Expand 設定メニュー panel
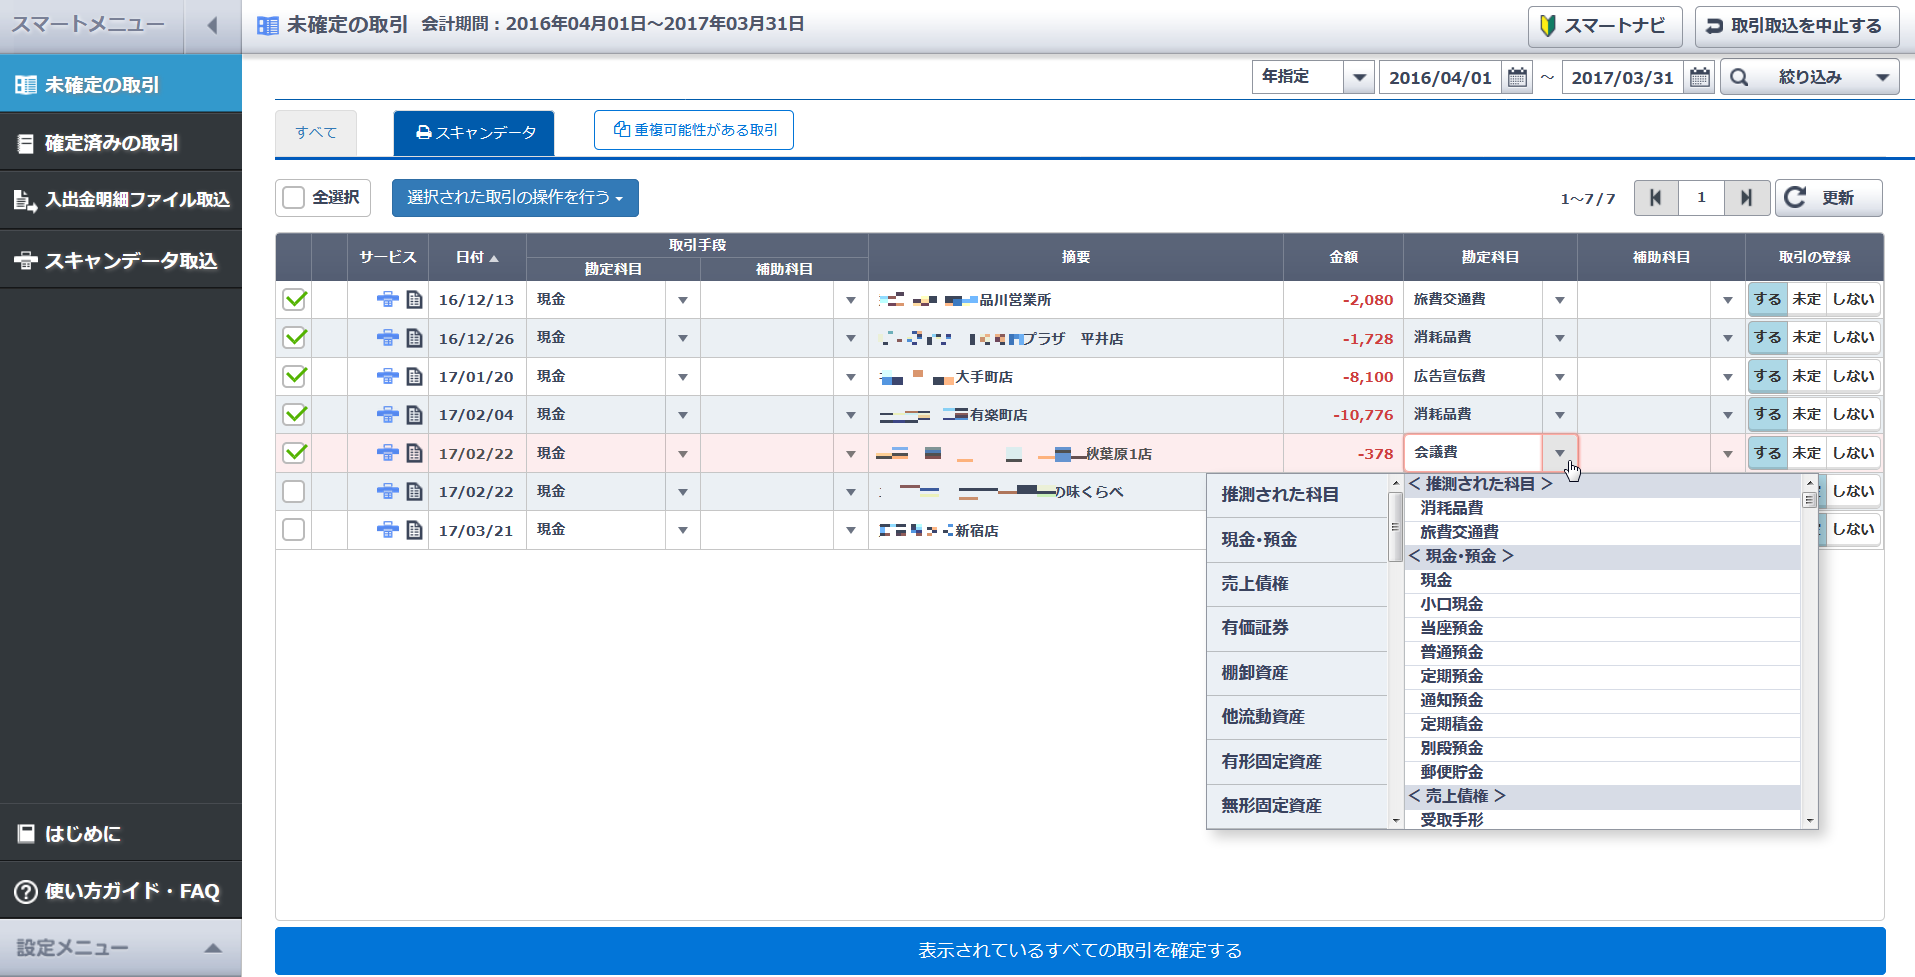The width and height of the screenshot is (1915, 977). tap(120, 948)
